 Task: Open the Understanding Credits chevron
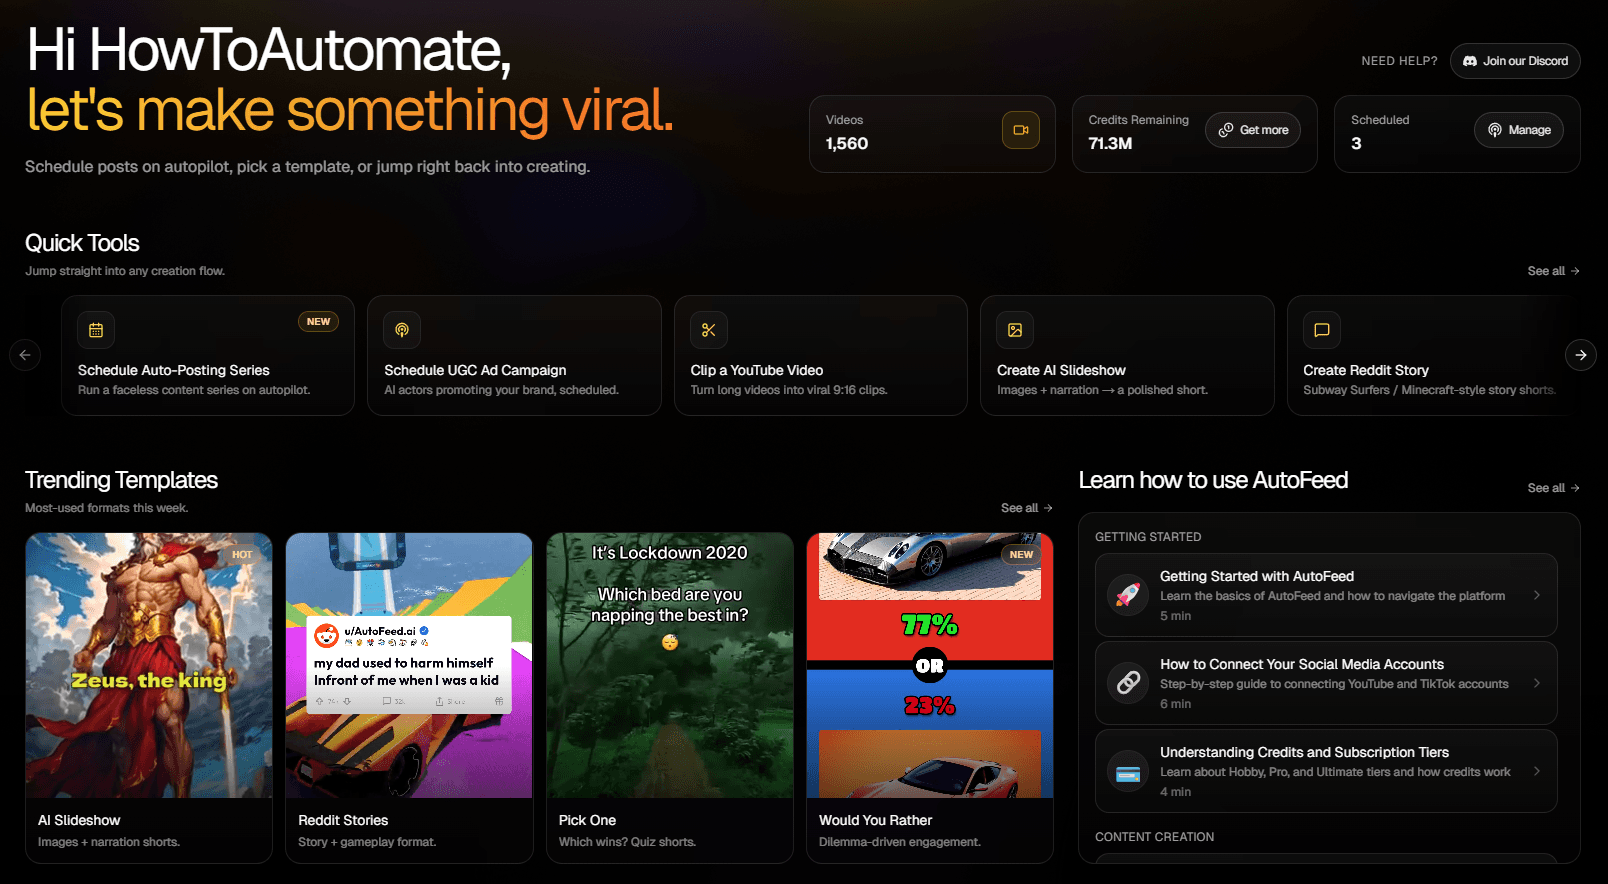(1537, 771)
